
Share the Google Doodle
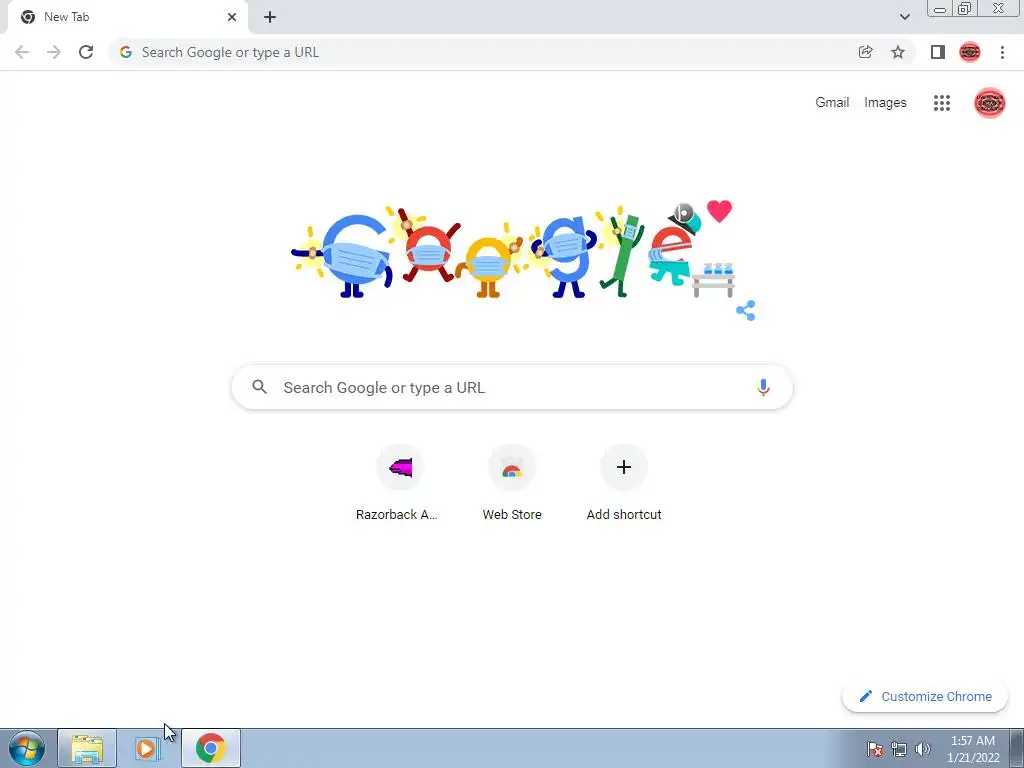[745, 310]
